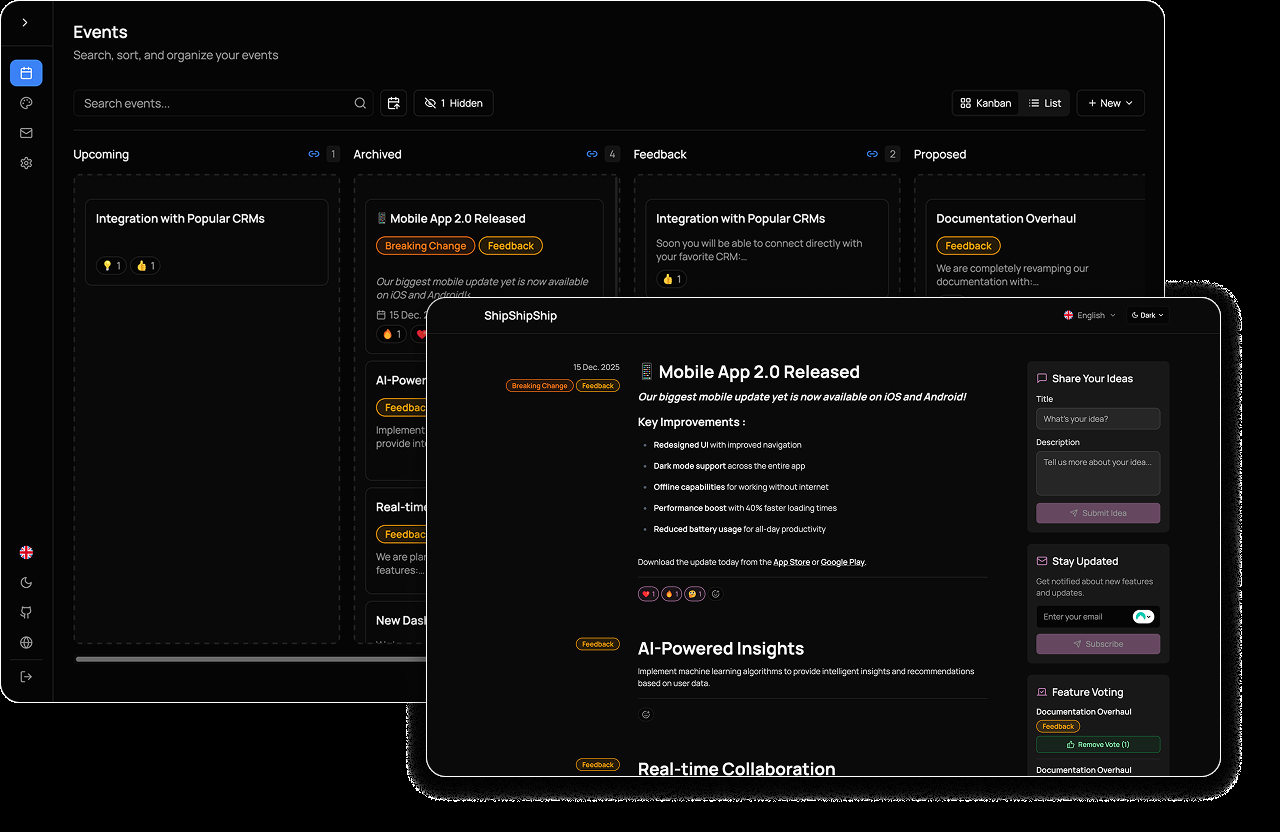Click the link icon on the Archived column
The width and height of the screenshot is (1280, 832).
click(592, 154)
